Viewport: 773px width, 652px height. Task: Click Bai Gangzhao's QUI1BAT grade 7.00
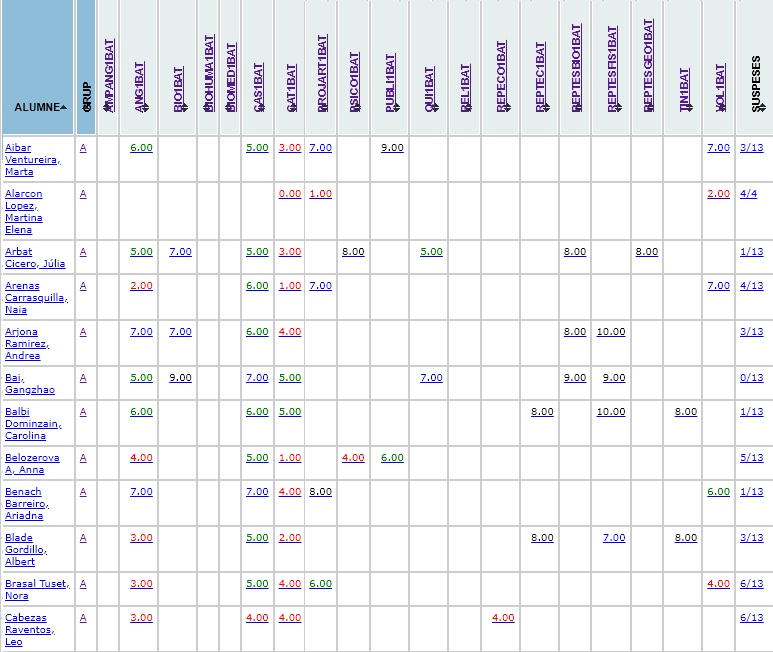click(431, 378)
